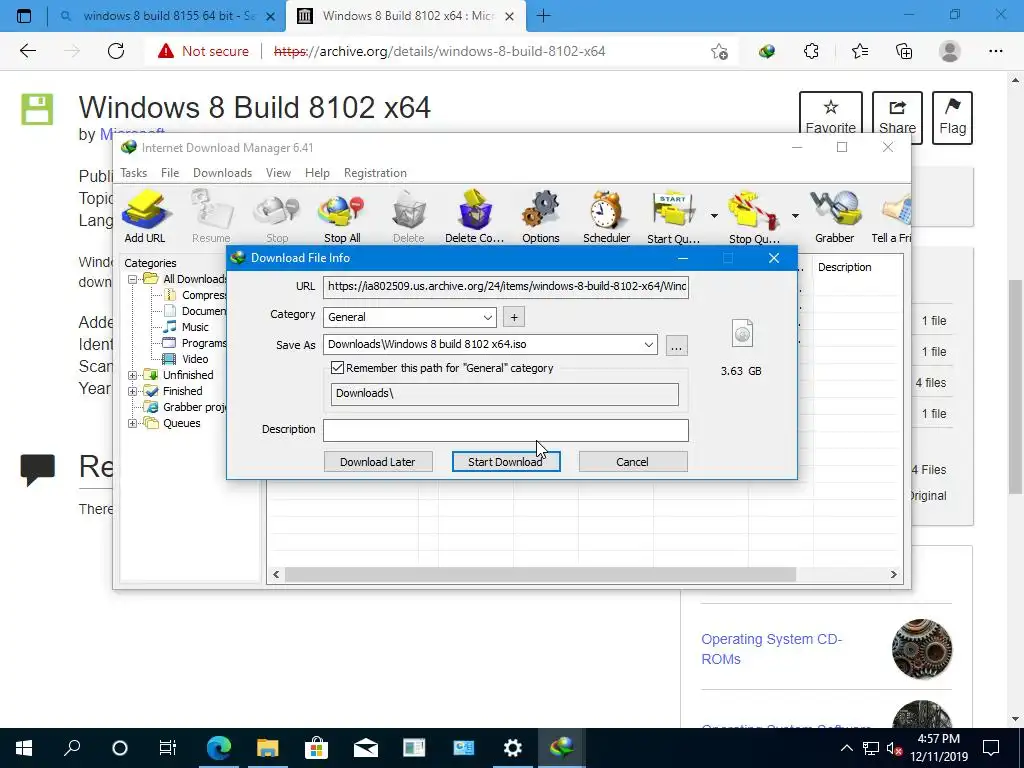Click the Flag button on archive.org
1024x768 pixels.
pos(952,118)
